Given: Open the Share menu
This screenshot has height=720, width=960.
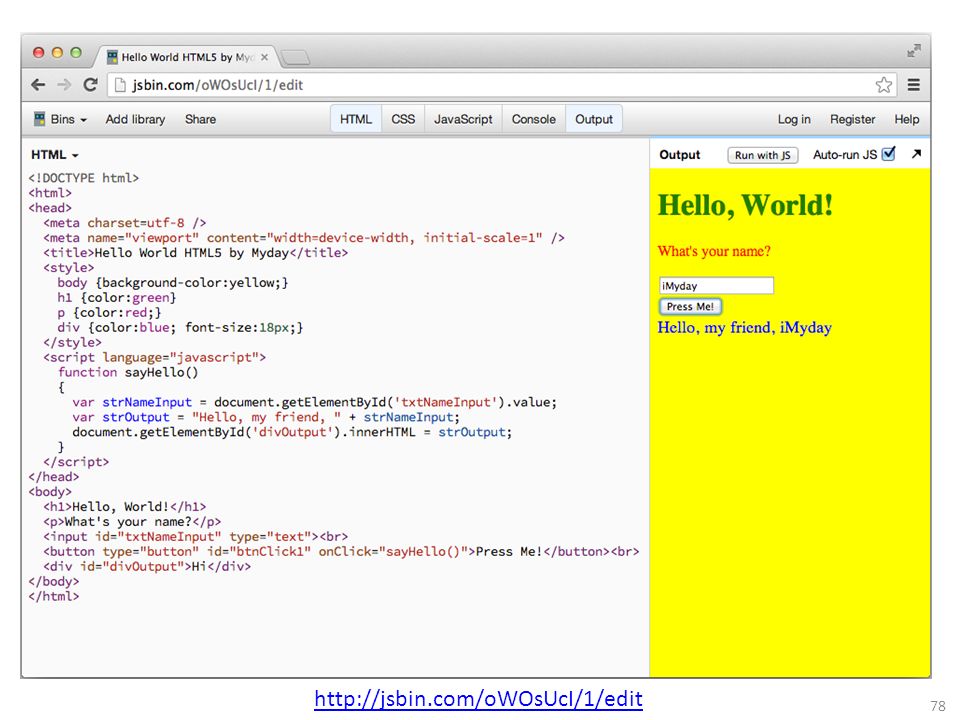Looking at the screenshot, I should pyautogui.click(x=200, y=119).
